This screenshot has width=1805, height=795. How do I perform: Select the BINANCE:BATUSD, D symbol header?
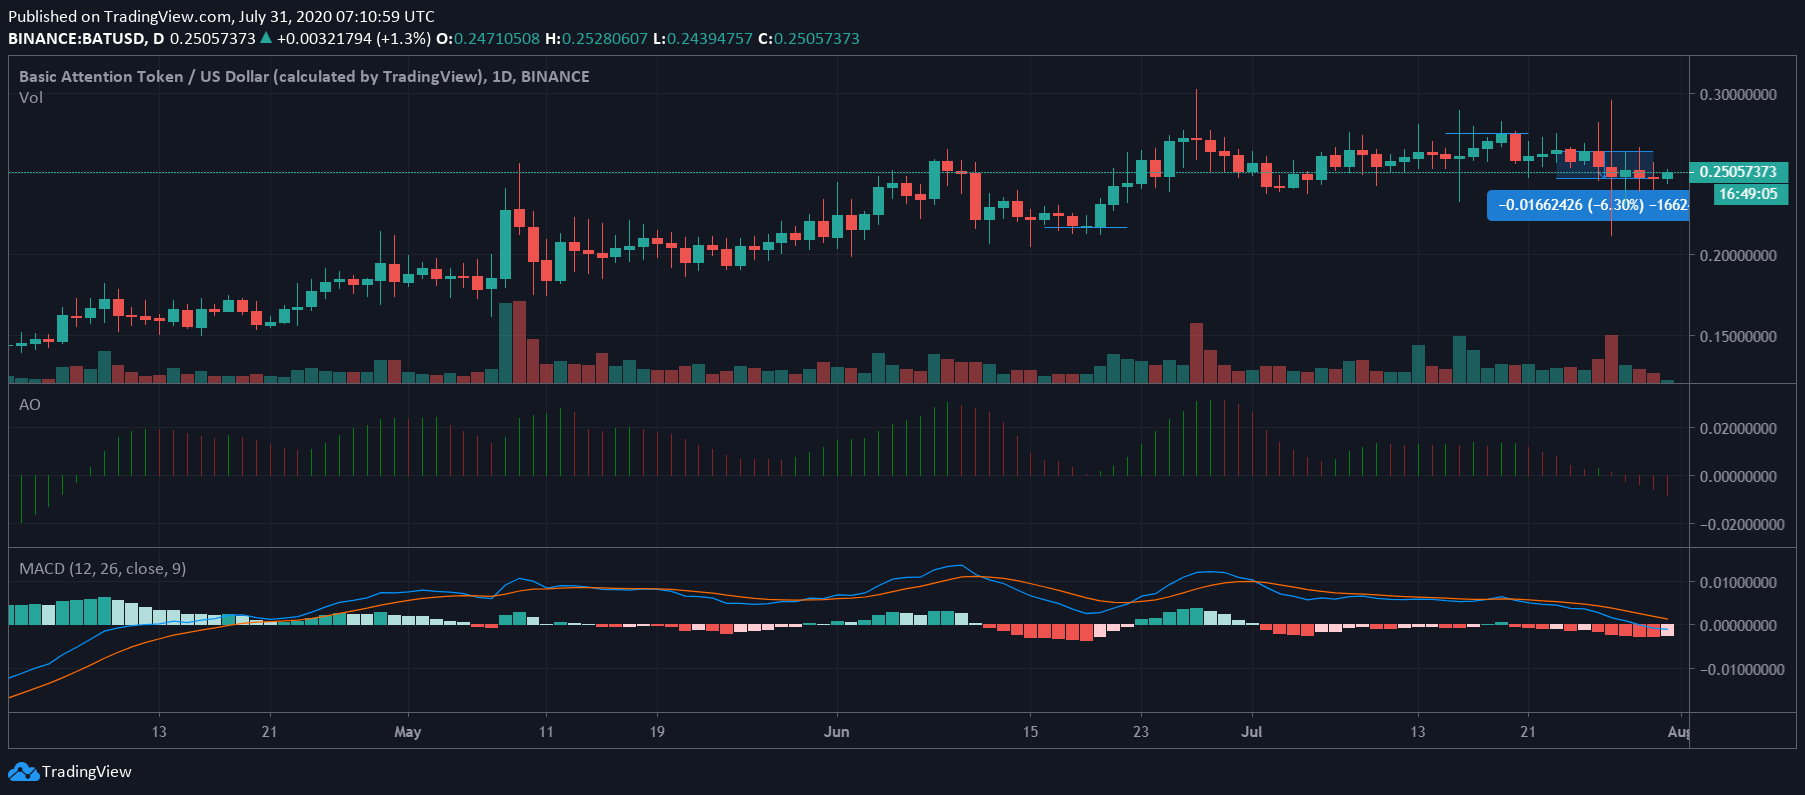click(x=86, y=39)
